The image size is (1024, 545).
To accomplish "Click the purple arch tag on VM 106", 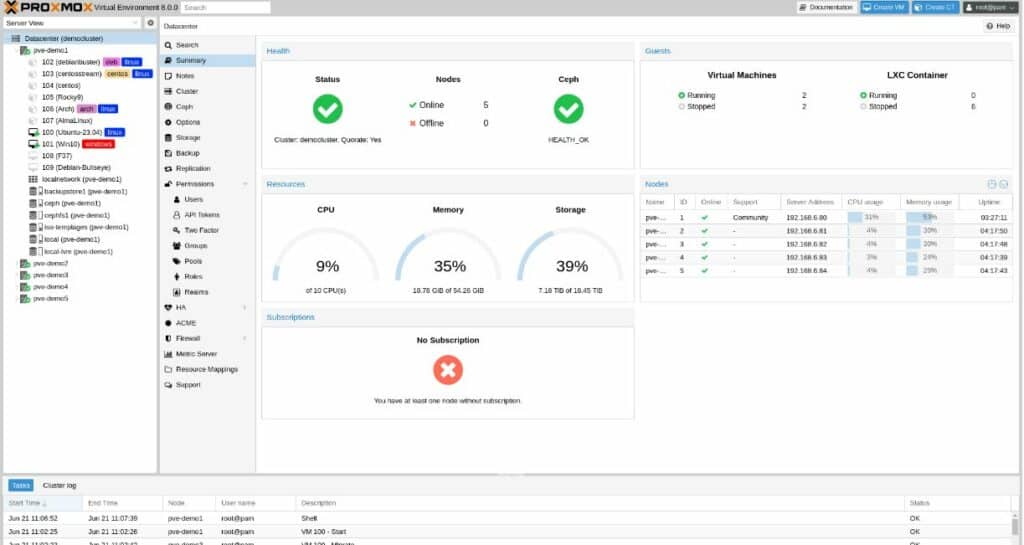I will pos(86,109).
